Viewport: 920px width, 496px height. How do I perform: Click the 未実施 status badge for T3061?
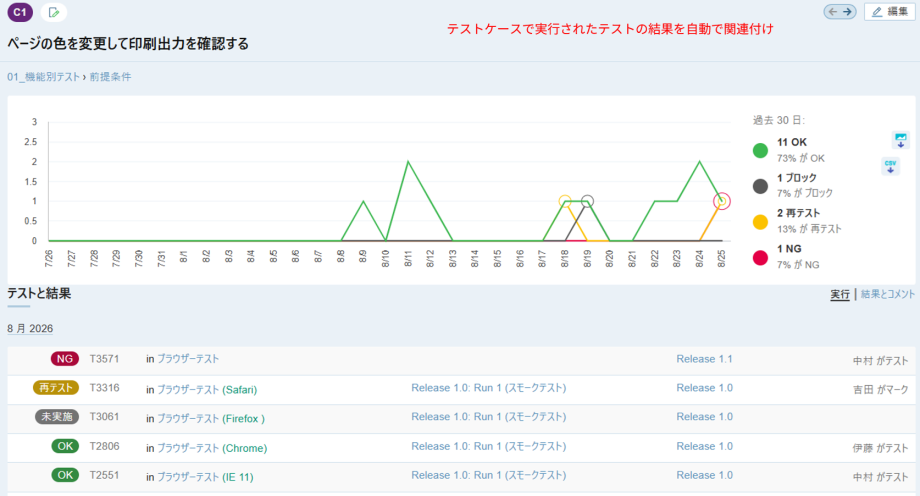tap(57, 417)
